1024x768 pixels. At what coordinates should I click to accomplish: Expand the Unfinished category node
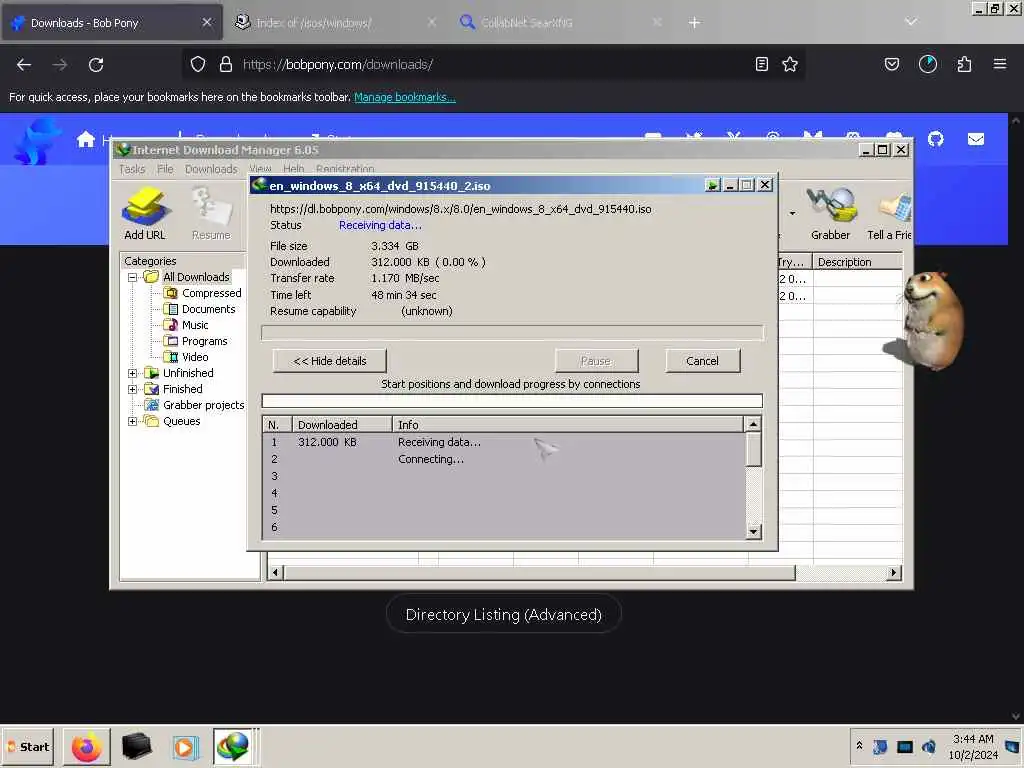(133, 374)
